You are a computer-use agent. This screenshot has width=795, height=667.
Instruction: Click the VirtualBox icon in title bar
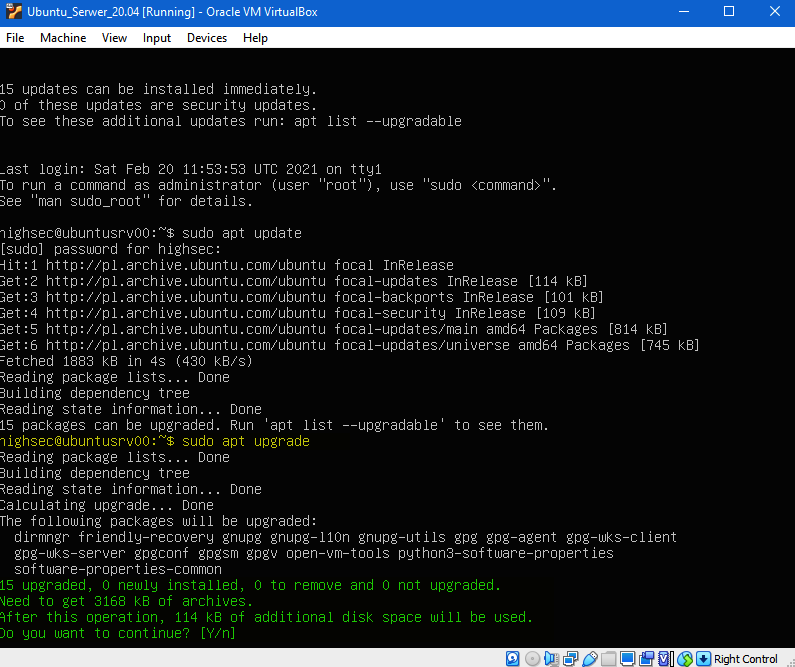13,12
